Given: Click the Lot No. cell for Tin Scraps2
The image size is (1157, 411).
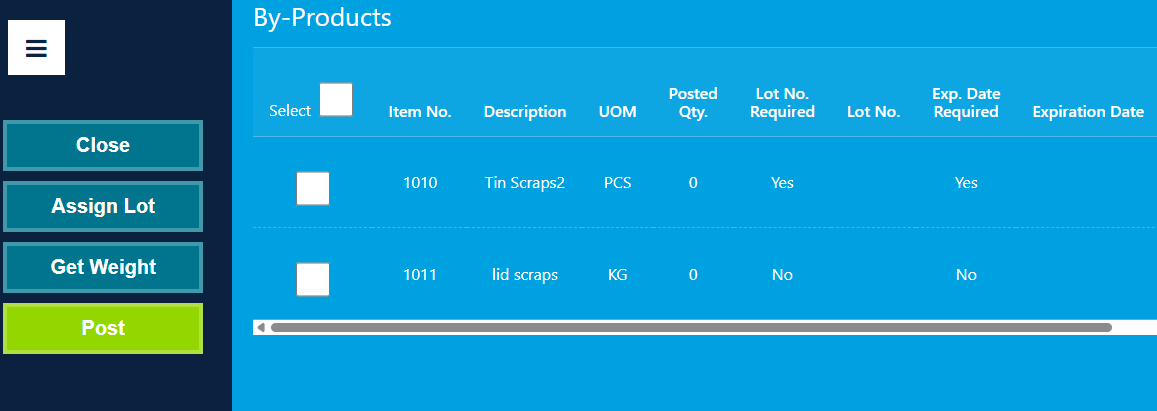Looking at the screenshot, I should point(874,183).
